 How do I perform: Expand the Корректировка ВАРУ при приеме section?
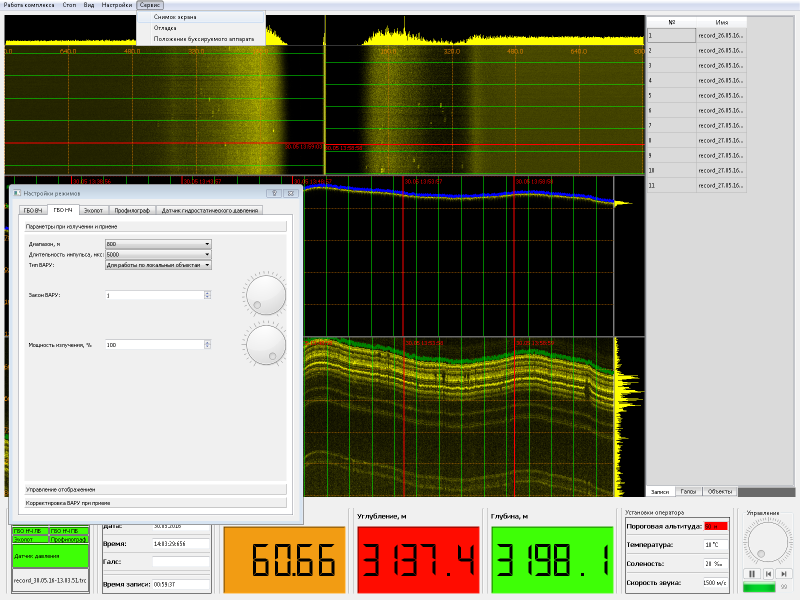[156, 503]
